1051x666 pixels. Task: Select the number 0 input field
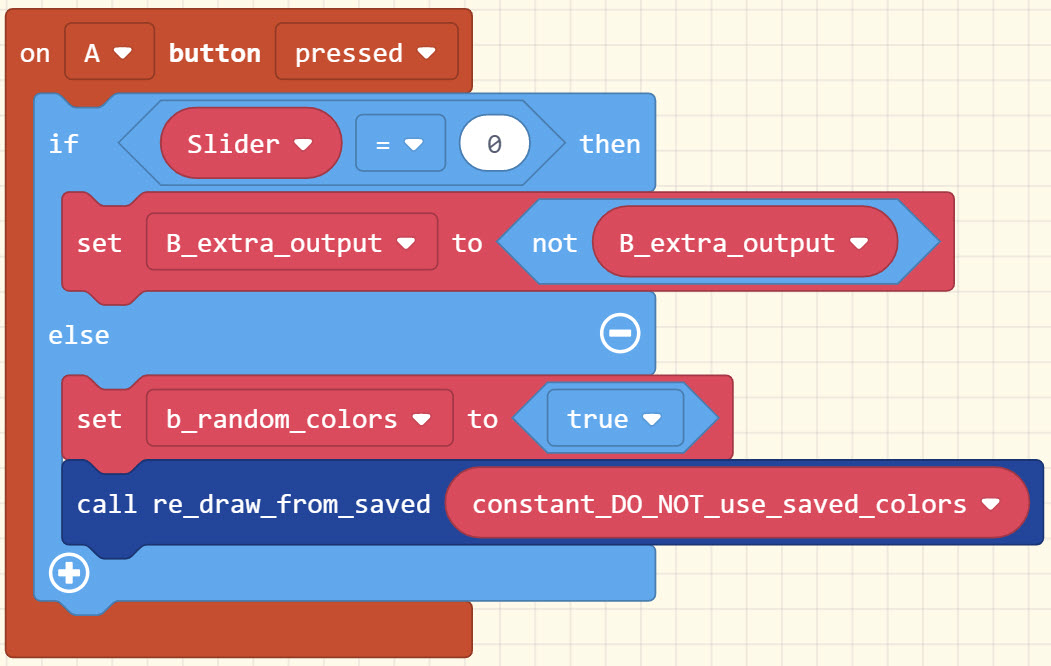494,143
